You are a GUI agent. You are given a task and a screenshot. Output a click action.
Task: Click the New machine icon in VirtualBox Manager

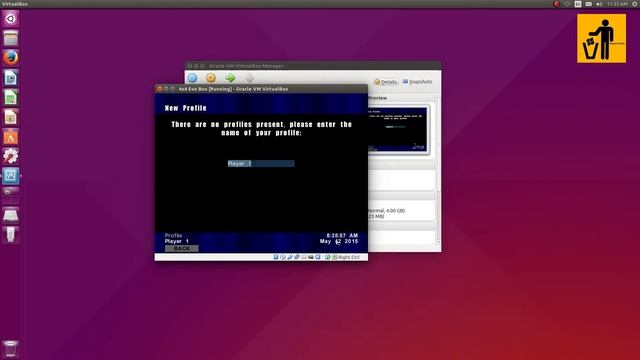pos(192,78)
